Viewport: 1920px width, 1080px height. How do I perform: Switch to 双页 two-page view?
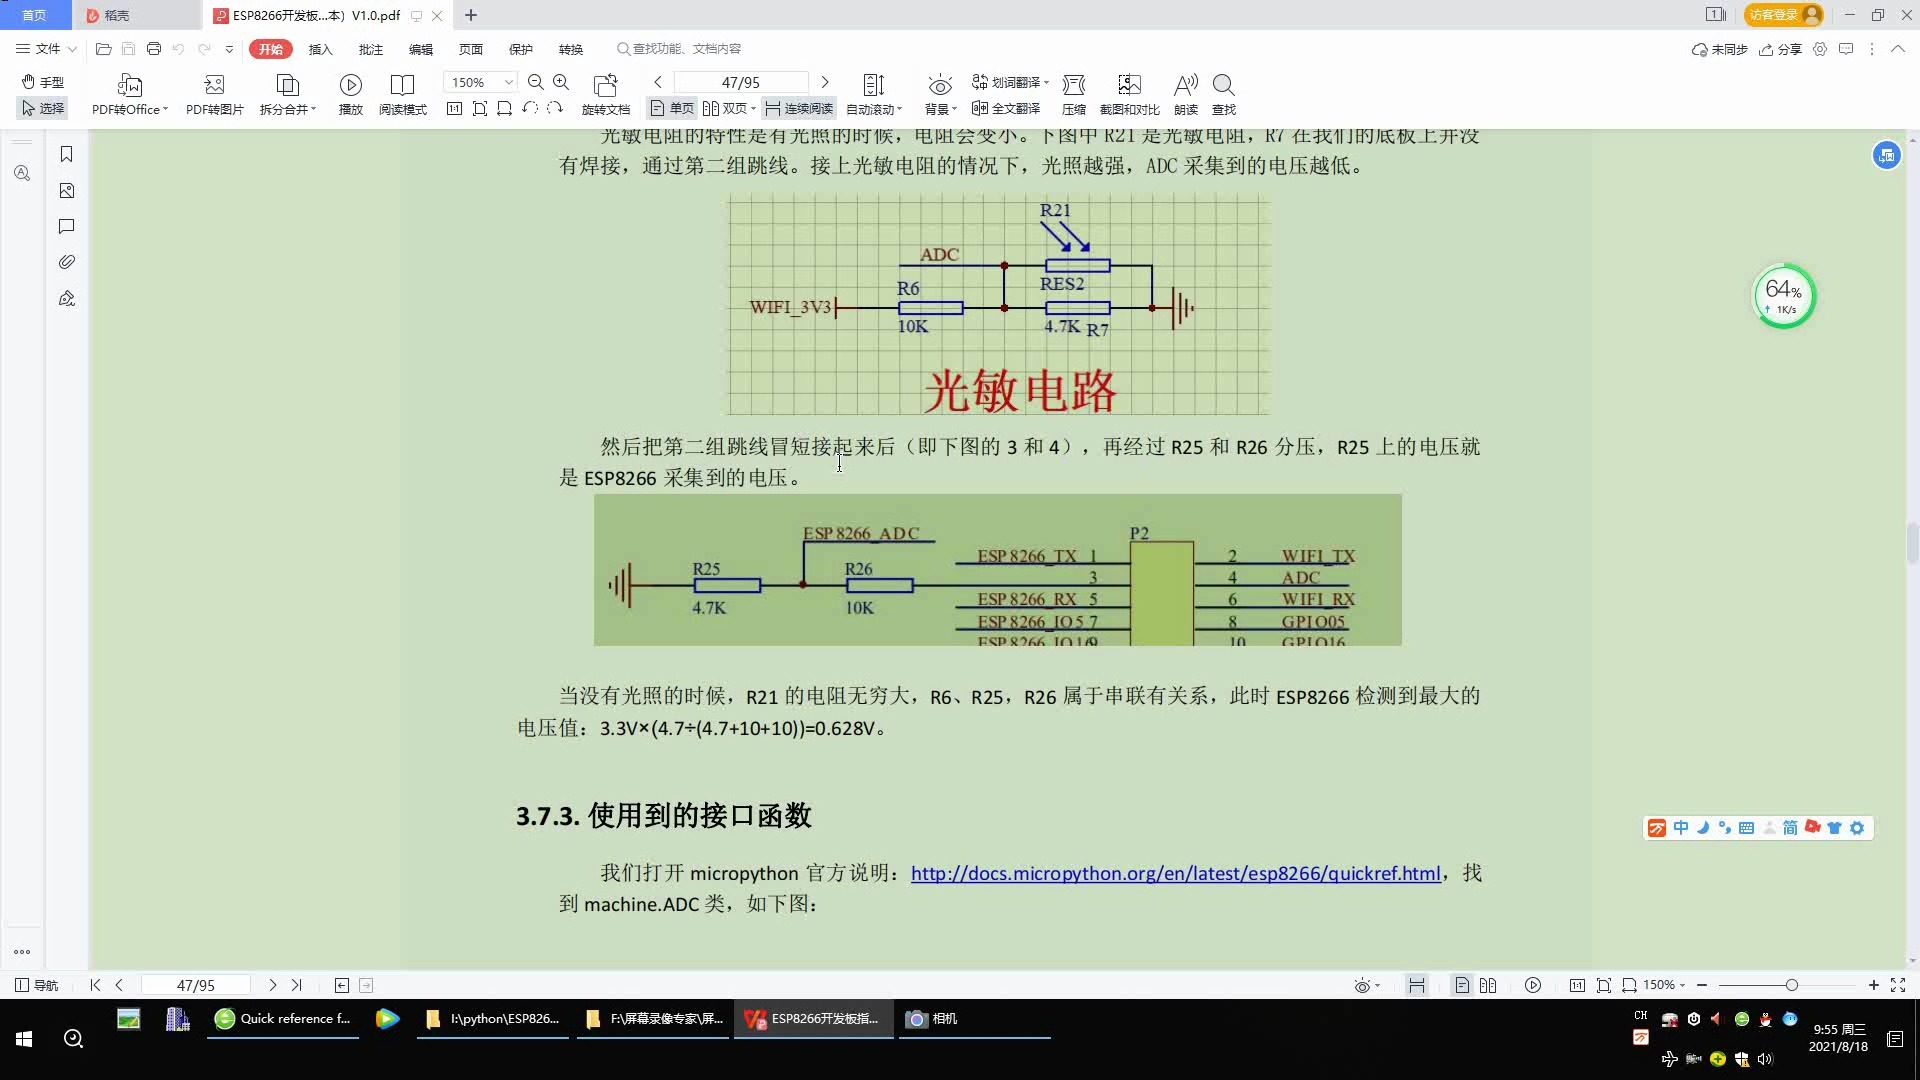click(x=725, y=108)
